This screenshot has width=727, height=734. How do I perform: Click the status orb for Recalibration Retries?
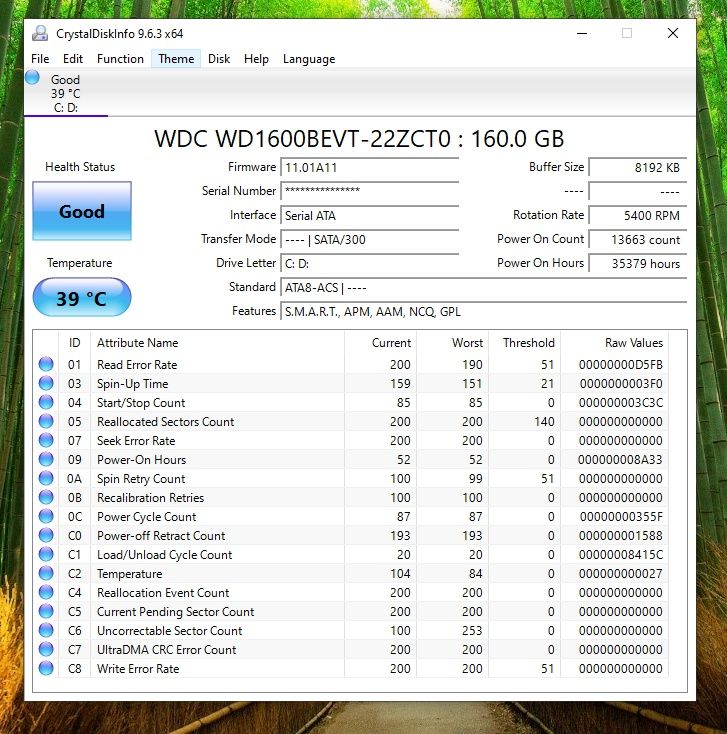[x=46, y=497]
